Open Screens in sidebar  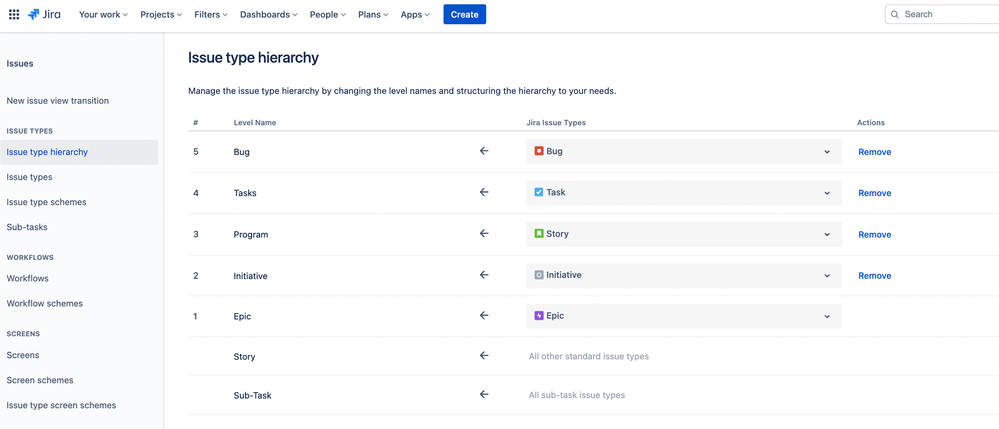[23, 355]
